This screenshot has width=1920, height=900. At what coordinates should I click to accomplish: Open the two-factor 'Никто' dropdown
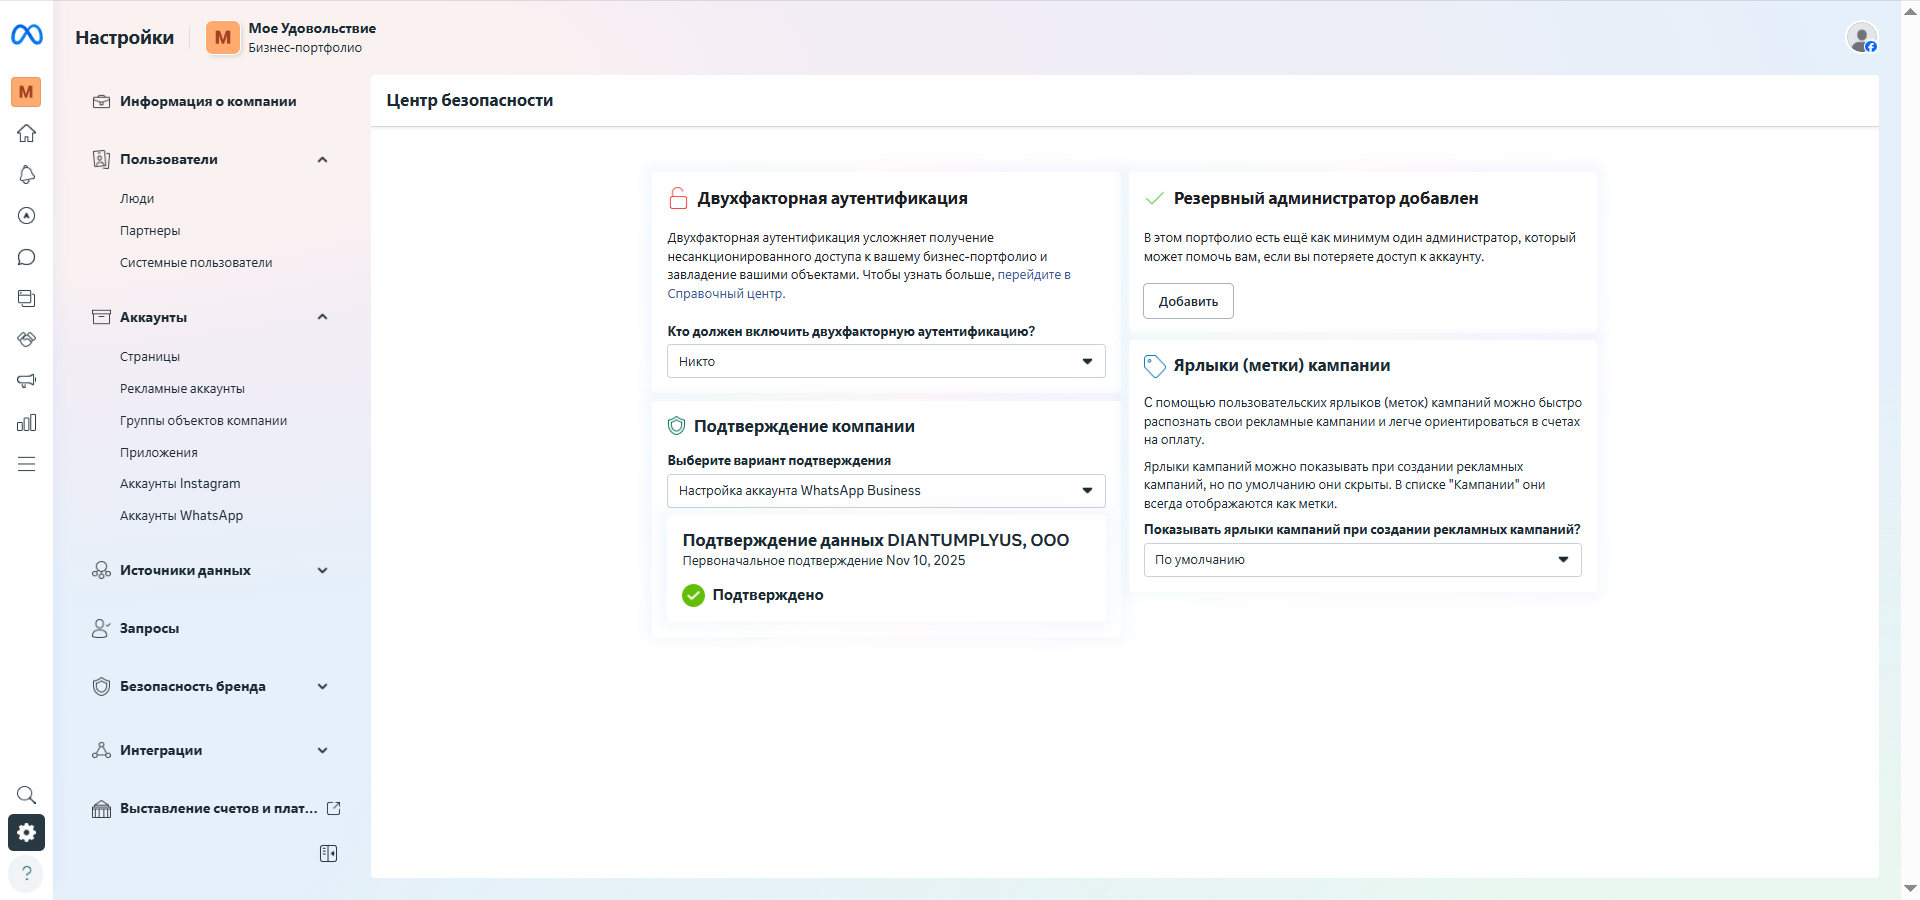coord(885,362)
